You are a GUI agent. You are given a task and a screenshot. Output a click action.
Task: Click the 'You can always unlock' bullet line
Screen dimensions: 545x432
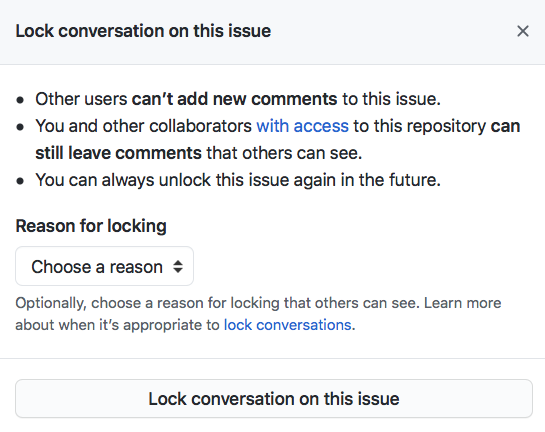point(238,180)
